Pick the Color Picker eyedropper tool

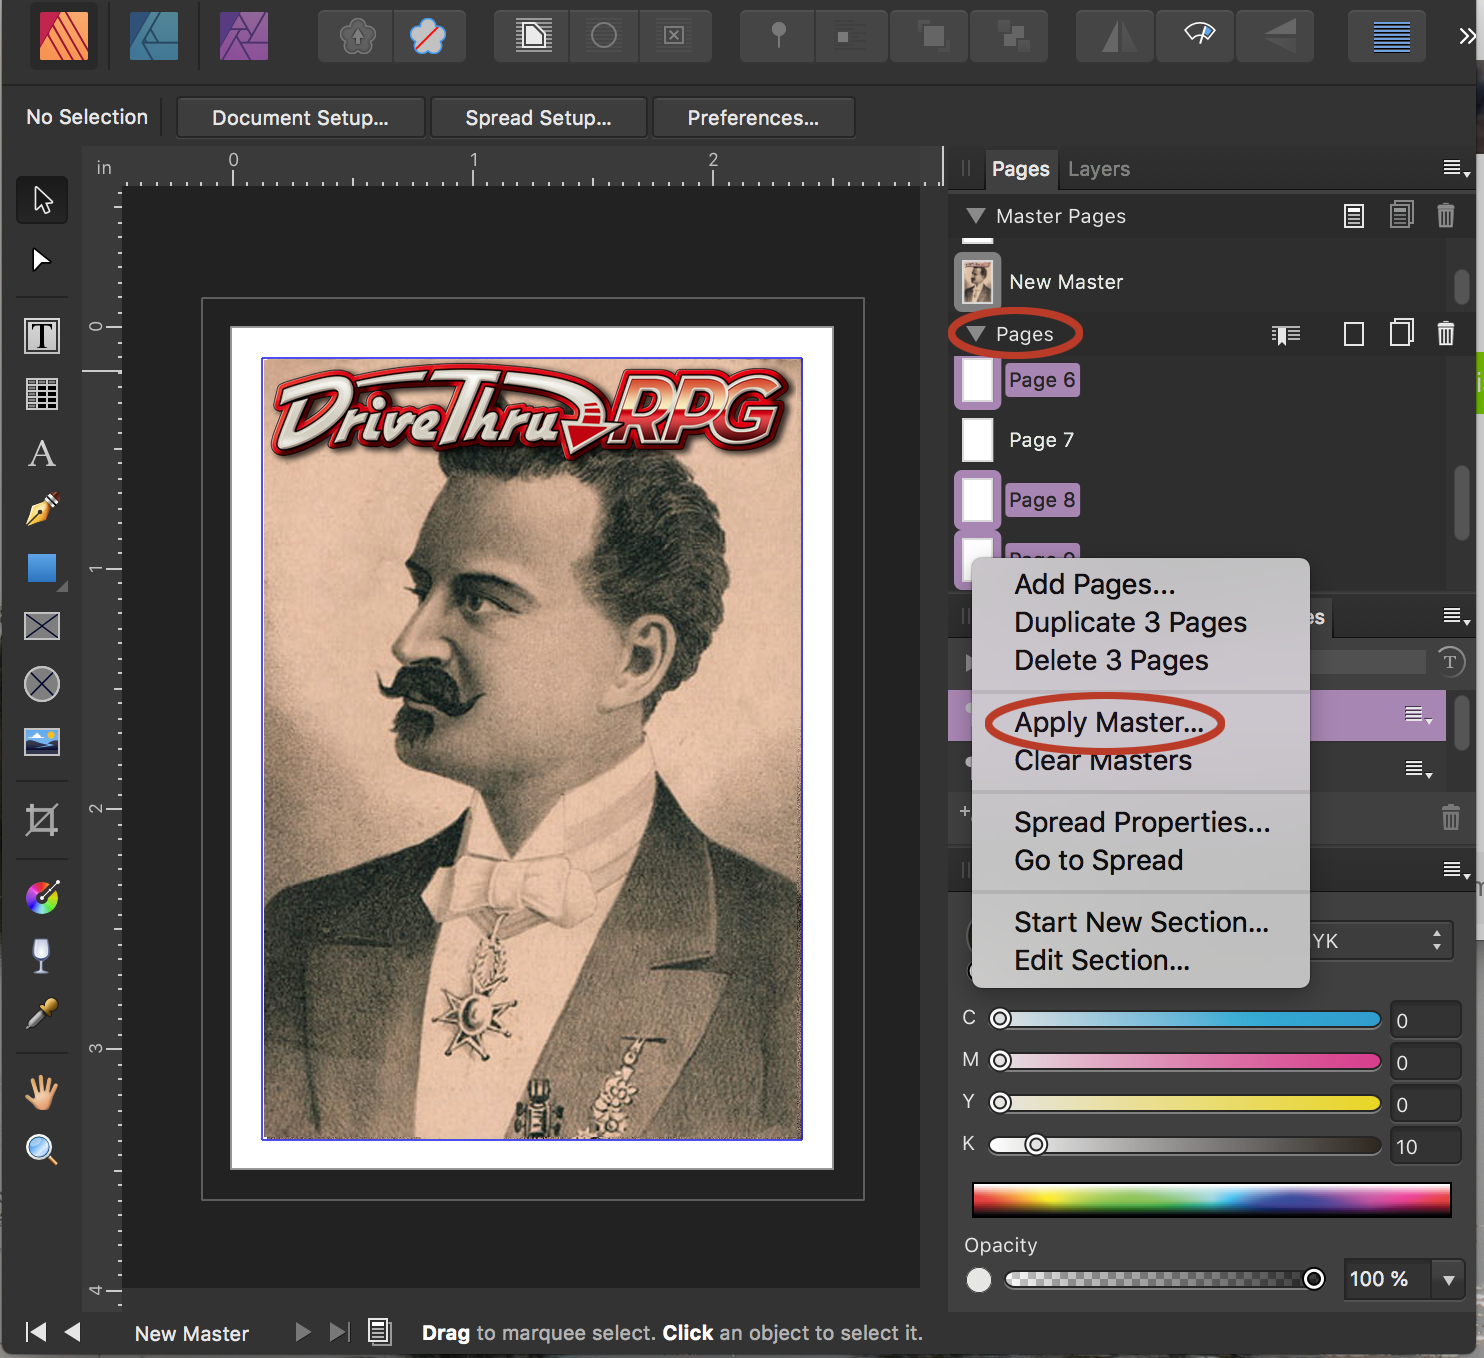[42, 1014]
